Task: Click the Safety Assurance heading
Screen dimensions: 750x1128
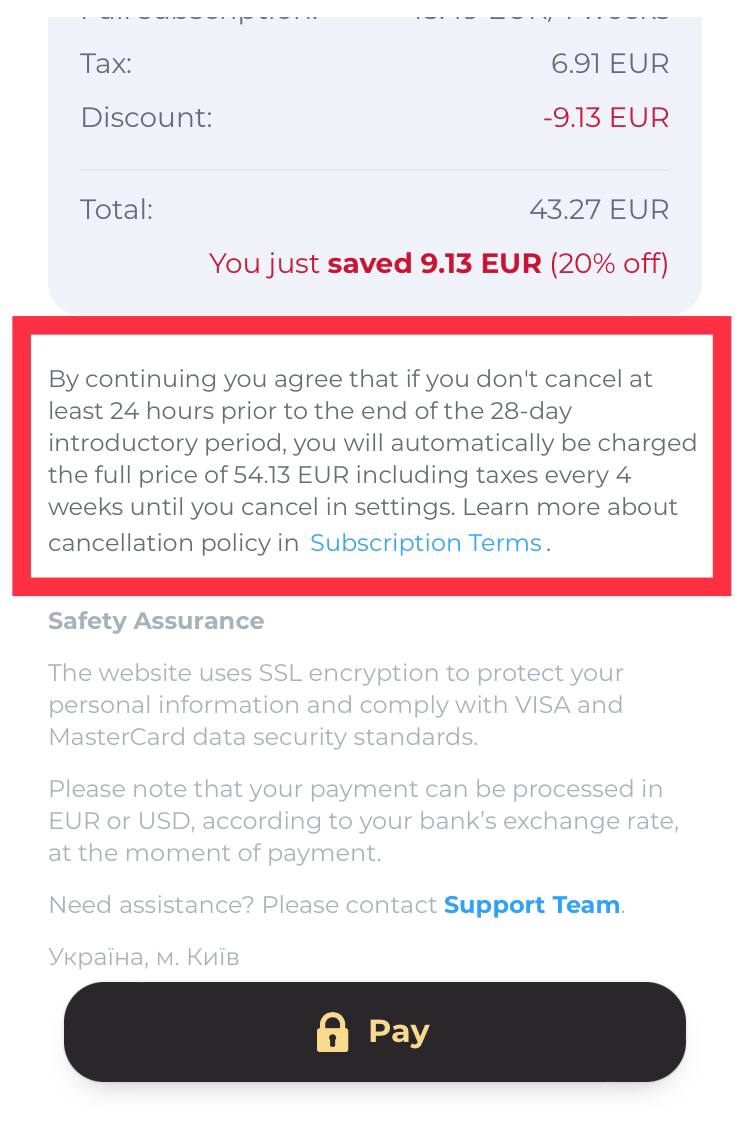Action: click(156, 621)
